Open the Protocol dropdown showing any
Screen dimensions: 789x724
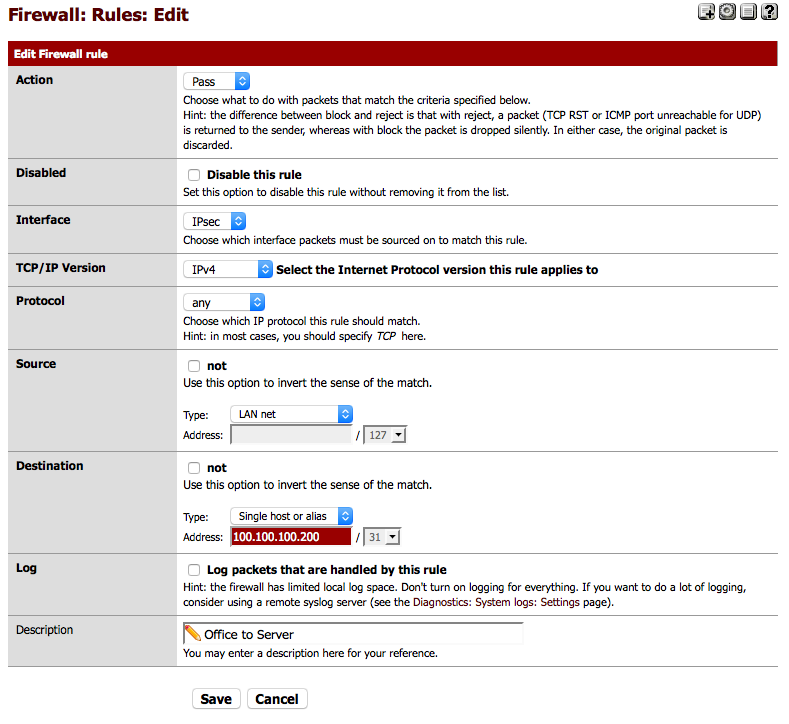(x=224, y=302)
